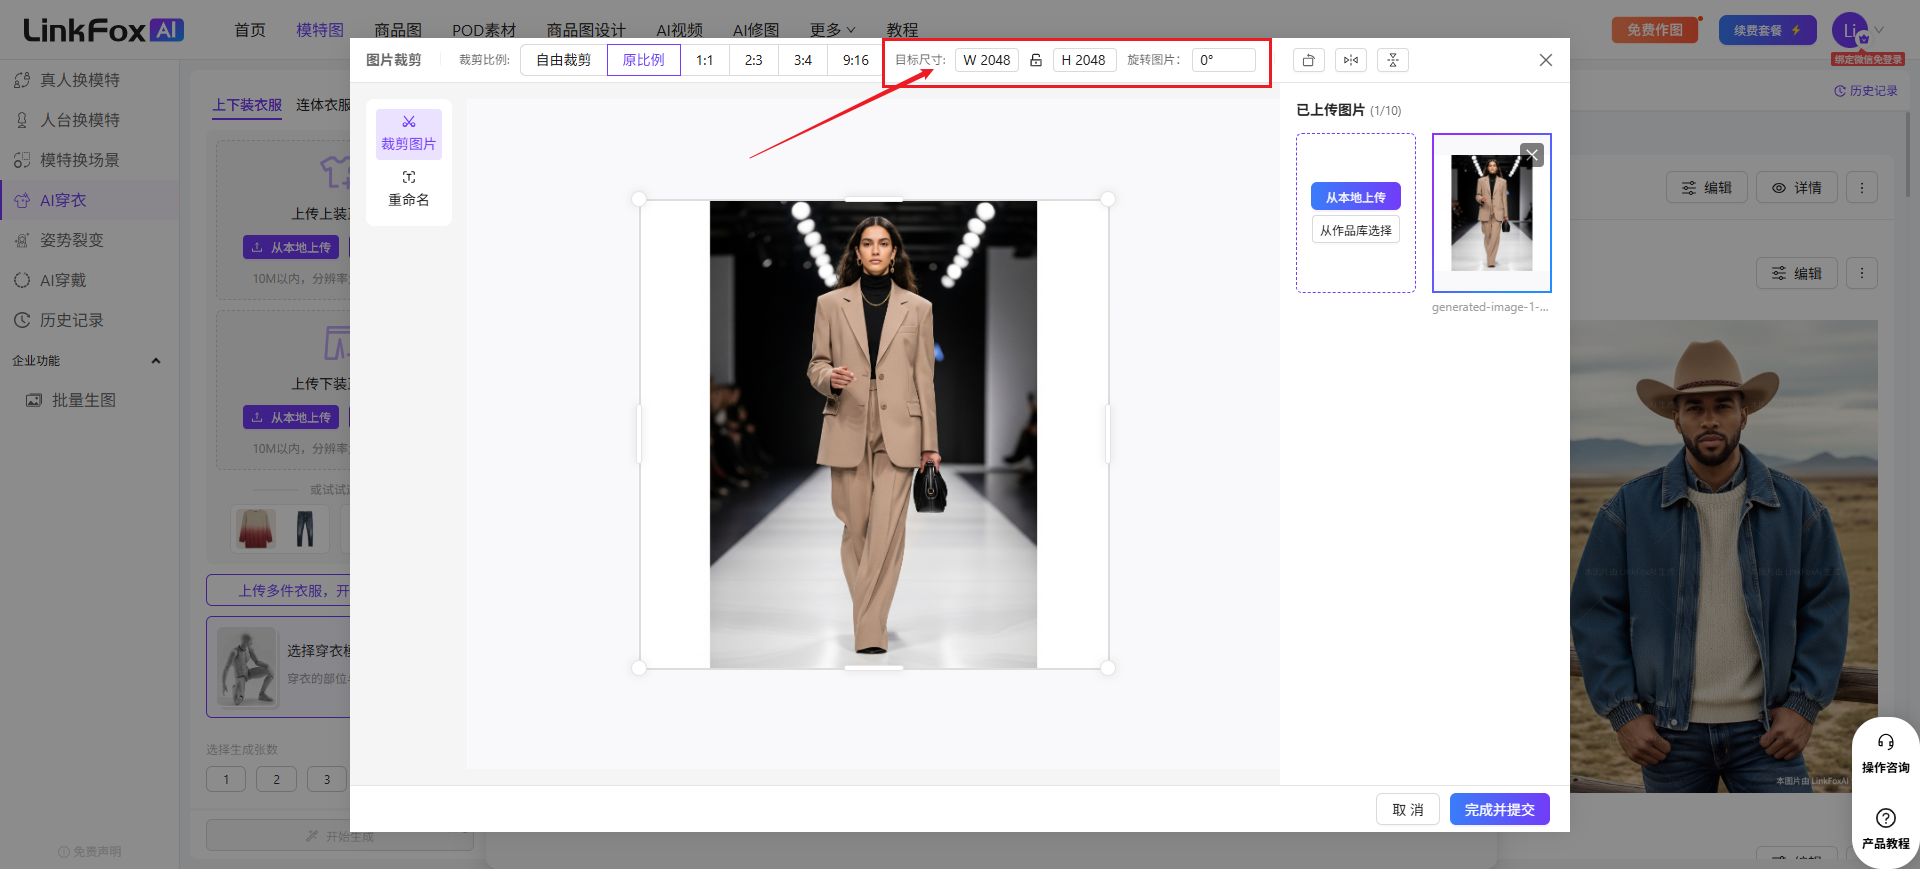
Task: Select the 裁剪图片 tool
Action: tap(409, 134)
